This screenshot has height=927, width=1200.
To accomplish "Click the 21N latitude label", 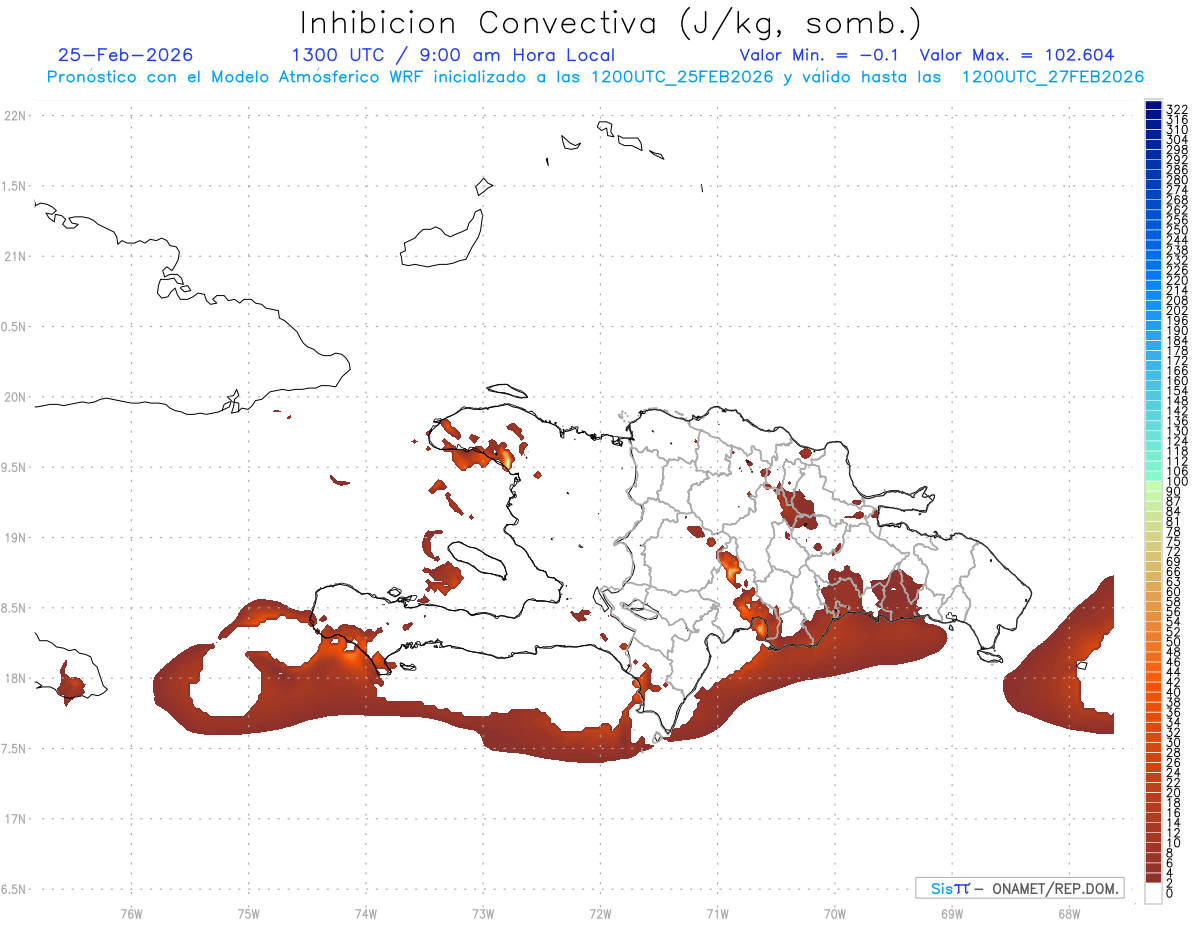I will tap(14, 256).
